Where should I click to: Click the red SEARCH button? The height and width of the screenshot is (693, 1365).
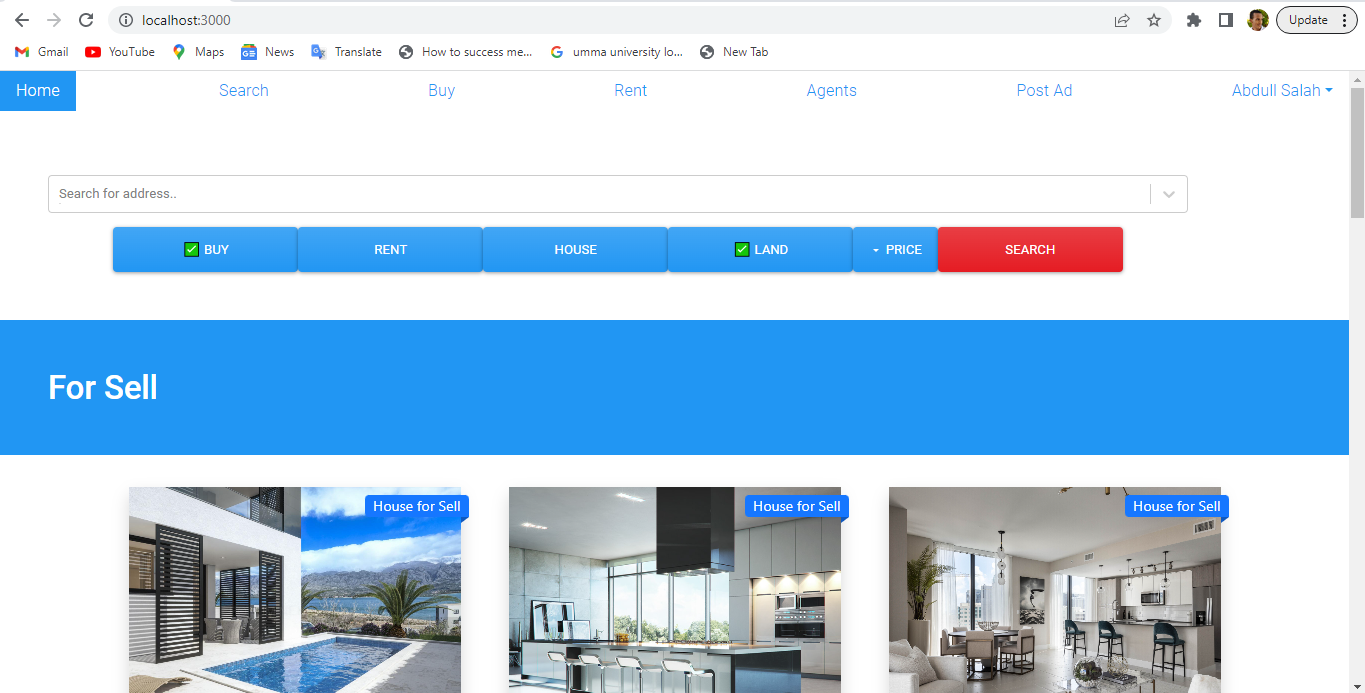point(1030,249)
